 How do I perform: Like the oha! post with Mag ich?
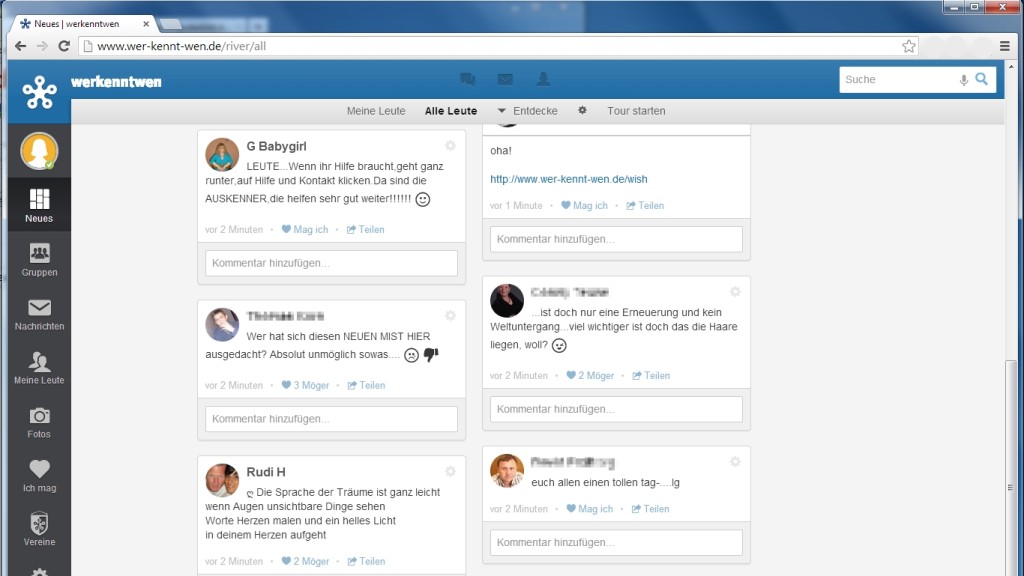click(x=584, y=205)
